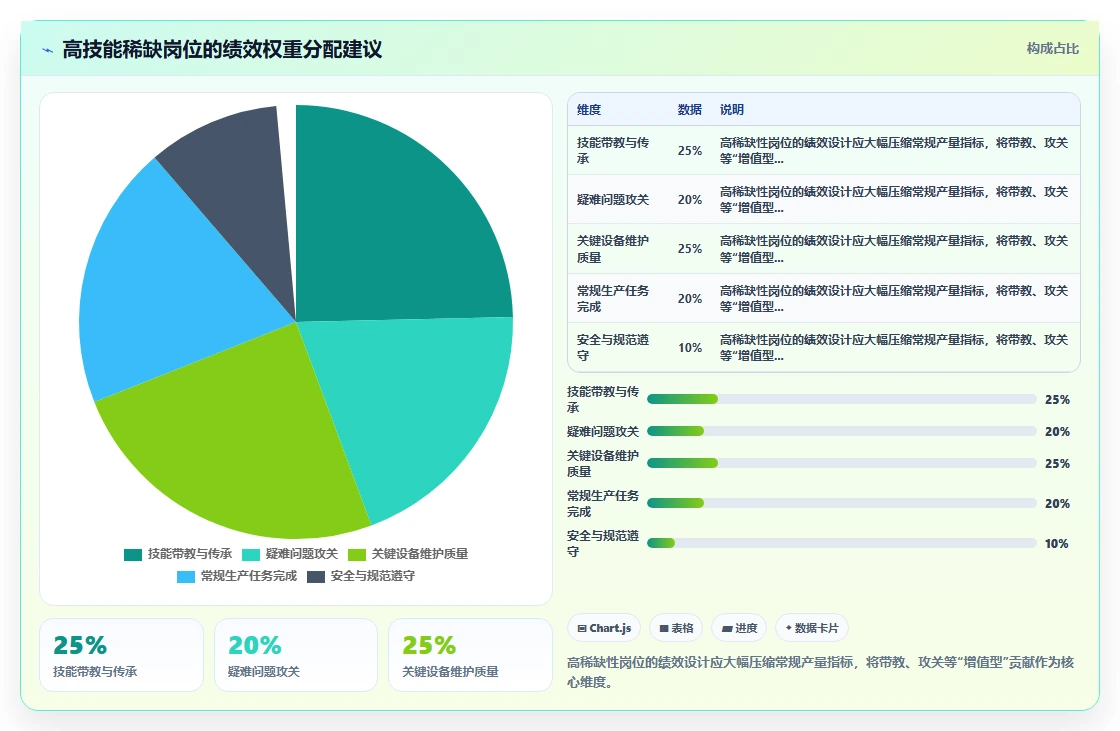Click the 疑难问题攻关 progress bar

(x=841, y=431)
